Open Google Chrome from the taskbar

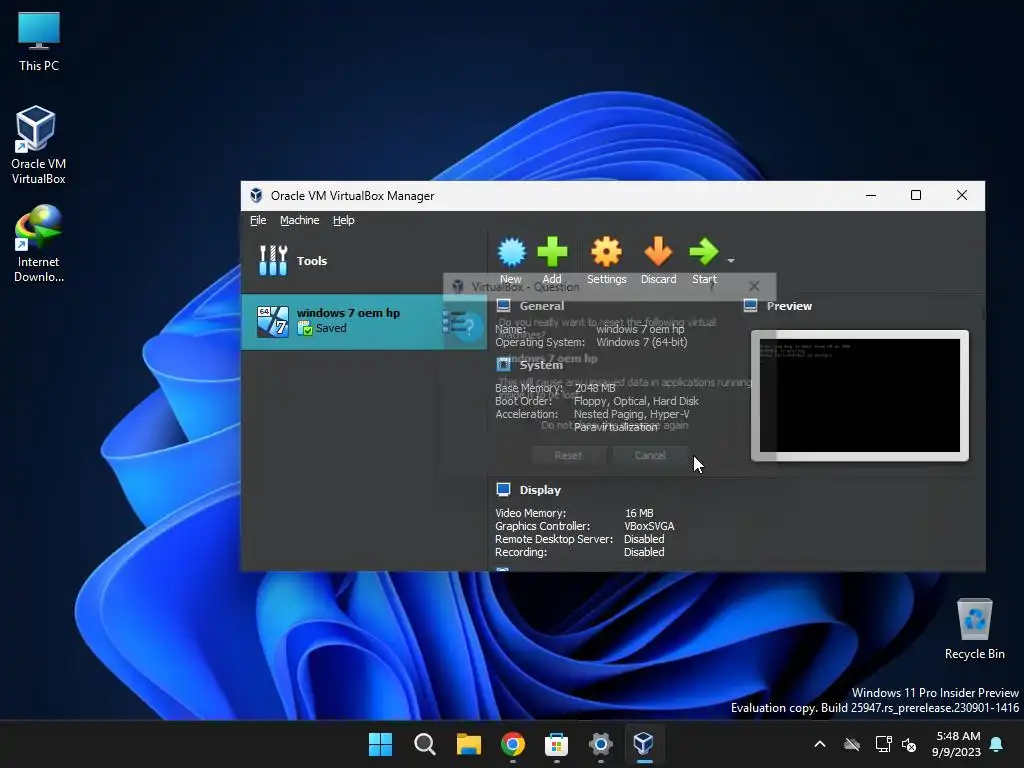(513, 744)
